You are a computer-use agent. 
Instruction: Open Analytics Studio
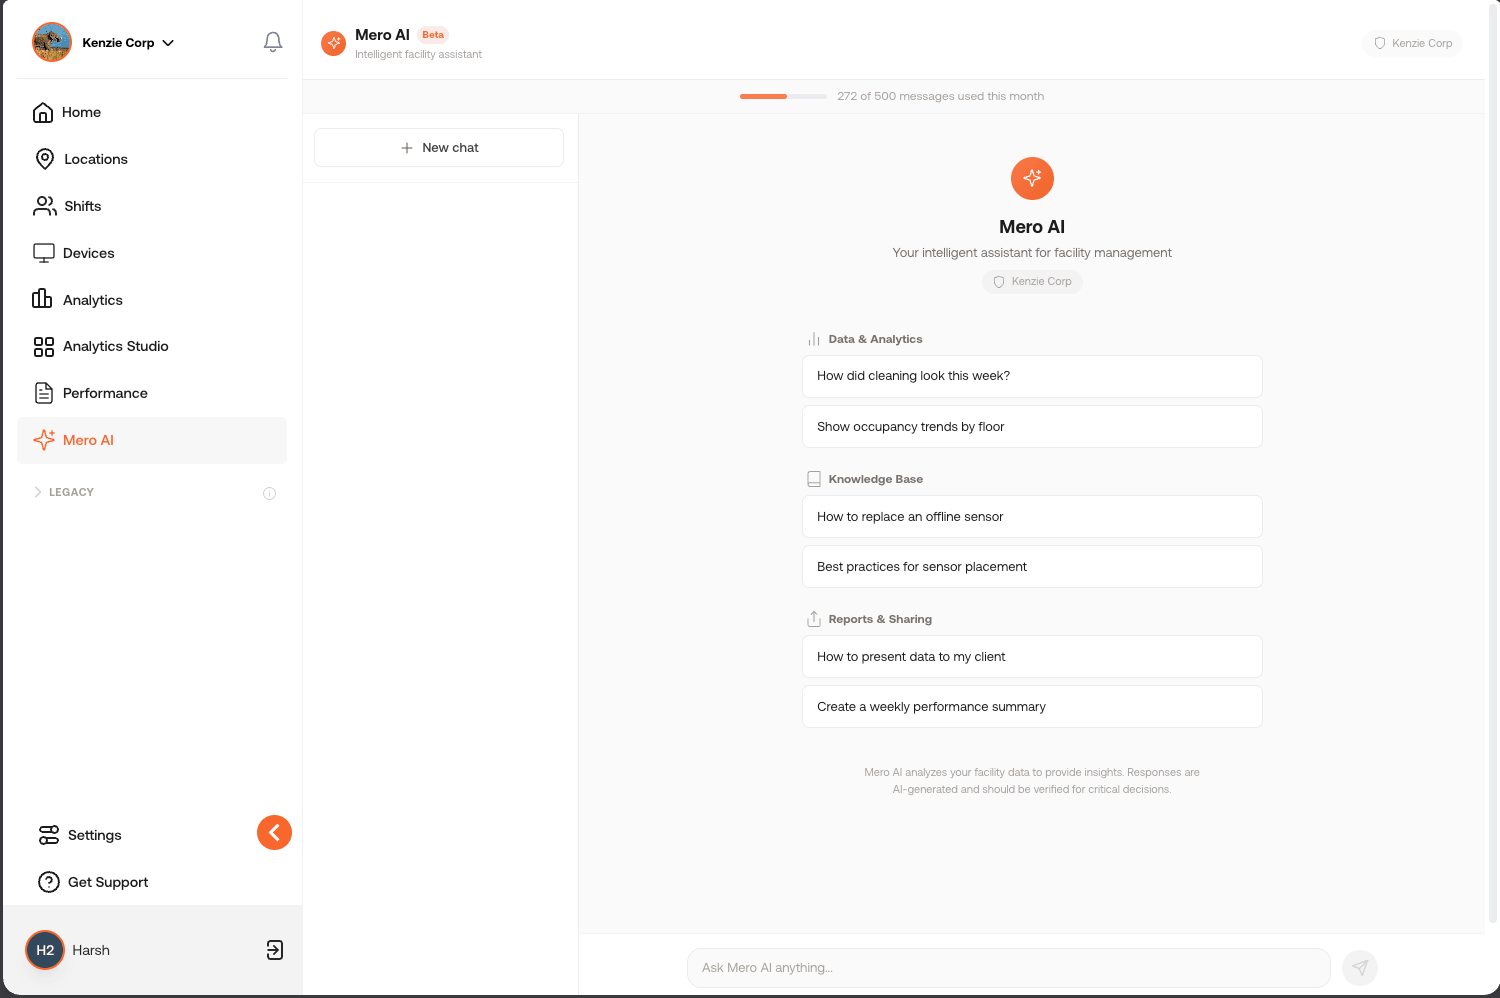152,346
